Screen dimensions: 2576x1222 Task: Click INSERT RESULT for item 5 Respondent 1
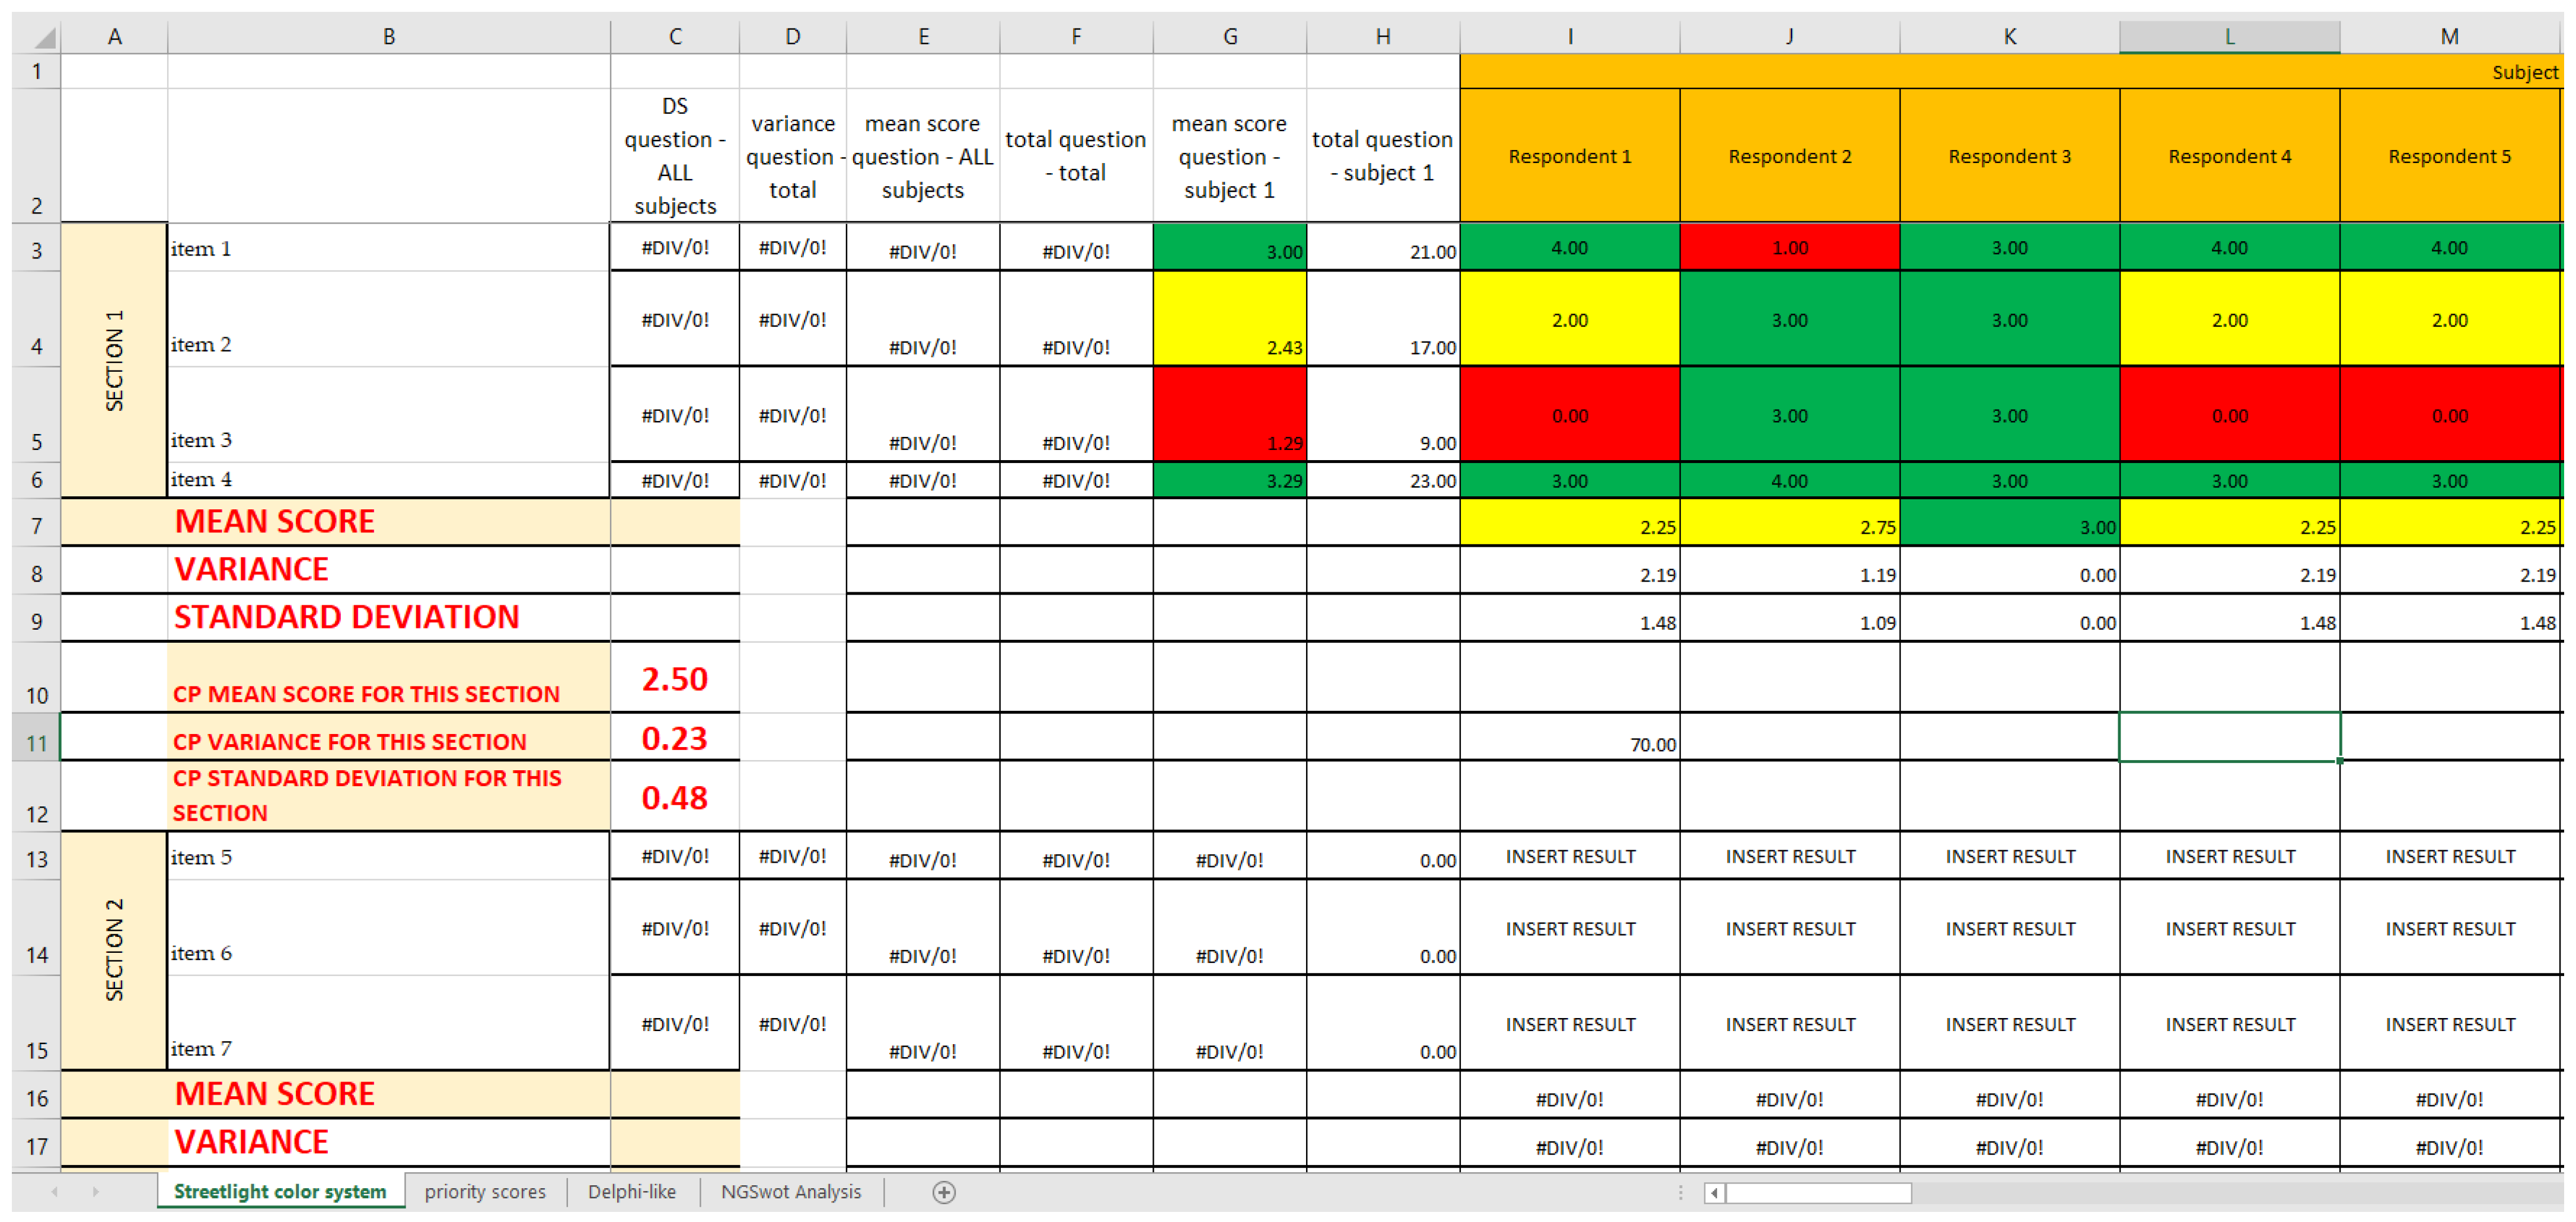[x=1569, y=857]
